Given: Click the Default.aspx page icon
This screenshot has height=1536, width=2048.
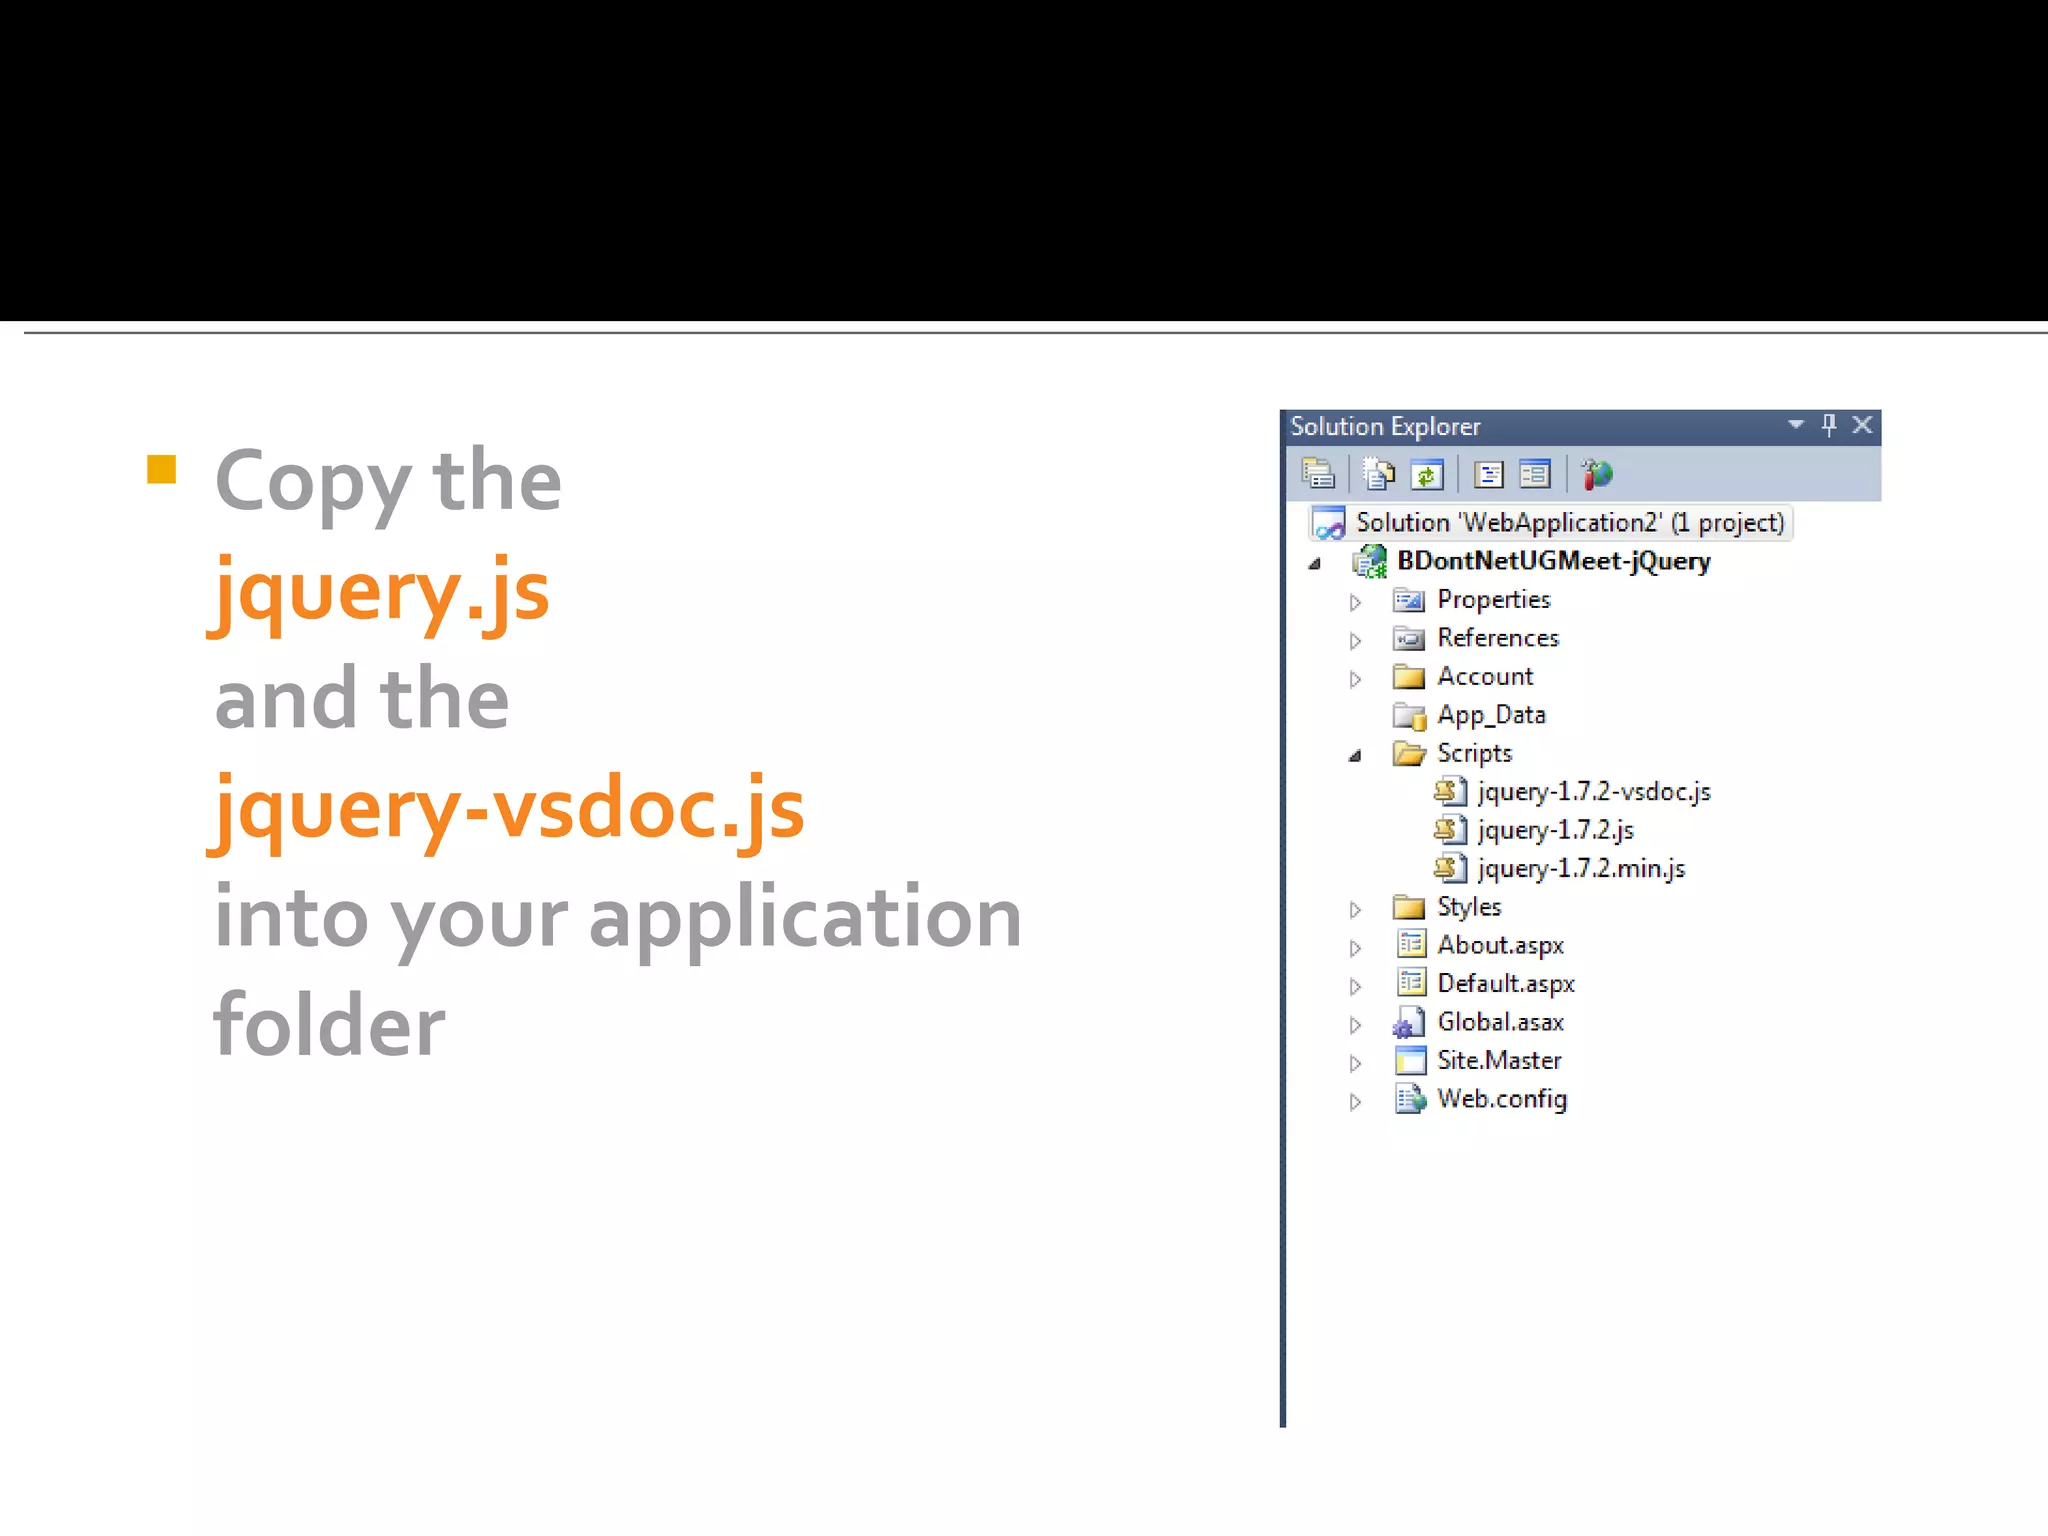Looking at the screenshot, I should point(1411,983).
